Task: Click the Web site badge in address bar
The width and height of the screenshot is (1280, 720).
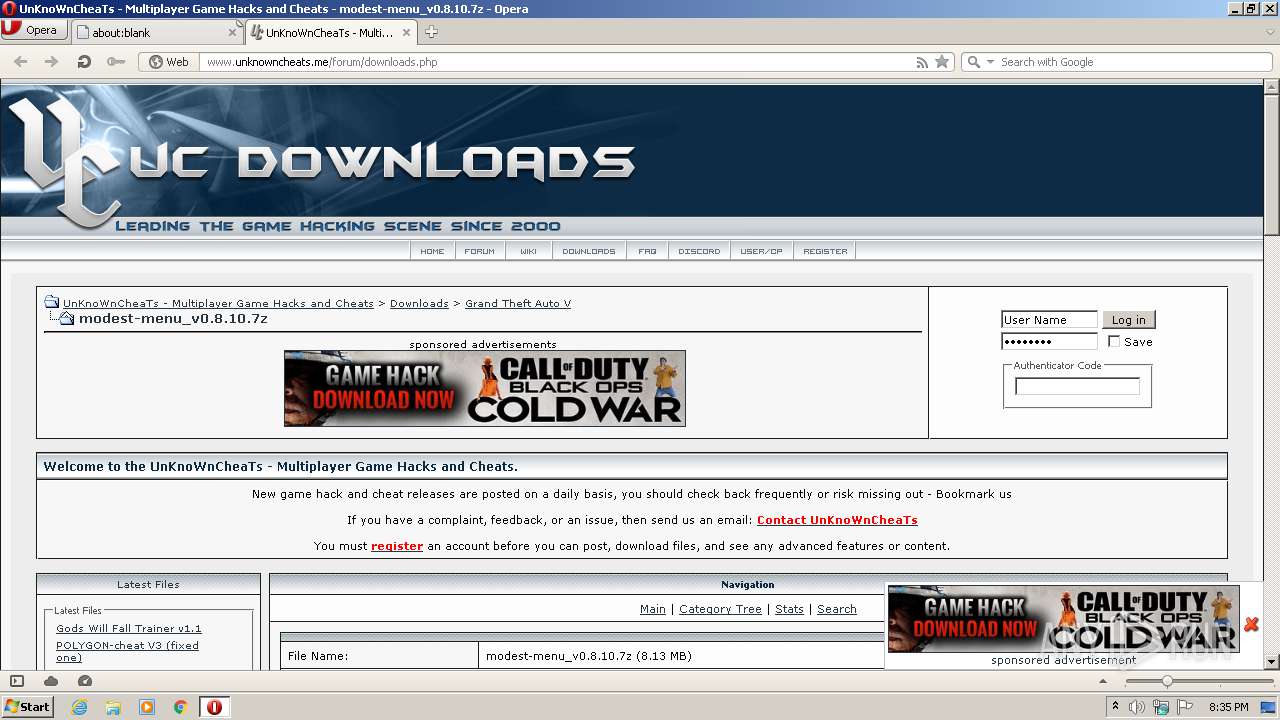Action: coord(169,62)
